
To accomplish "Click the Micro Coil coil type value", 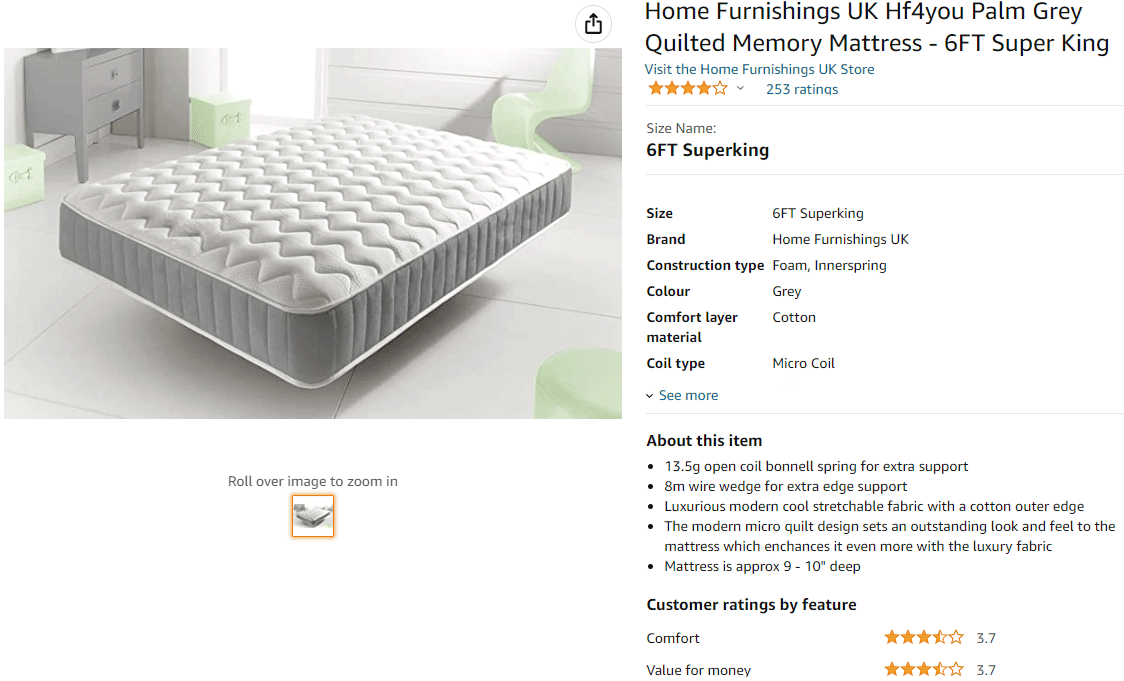I will click(x=803, y=363).
